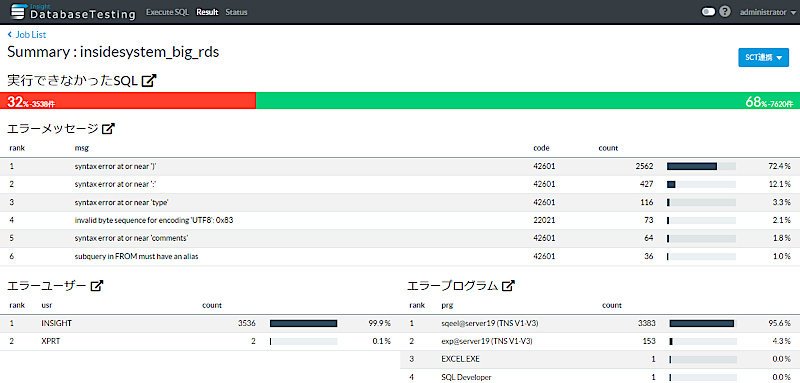Open the Execute SQL tab
The image size is (800, 383).
pyautogui.click(x=167, y=12)
